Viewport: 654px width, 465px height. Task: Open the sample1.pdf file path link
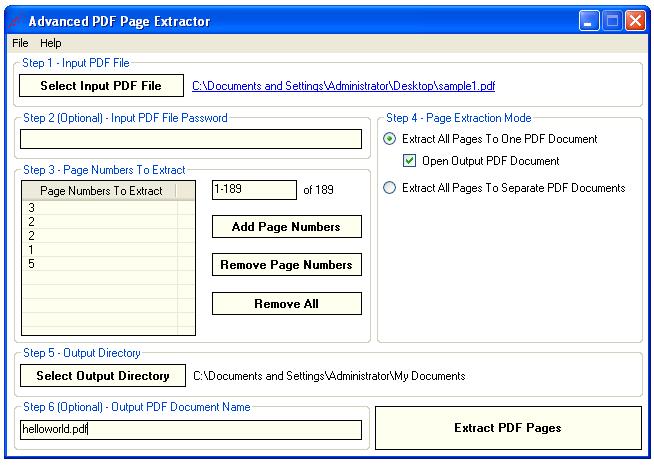tap(343, 86)
